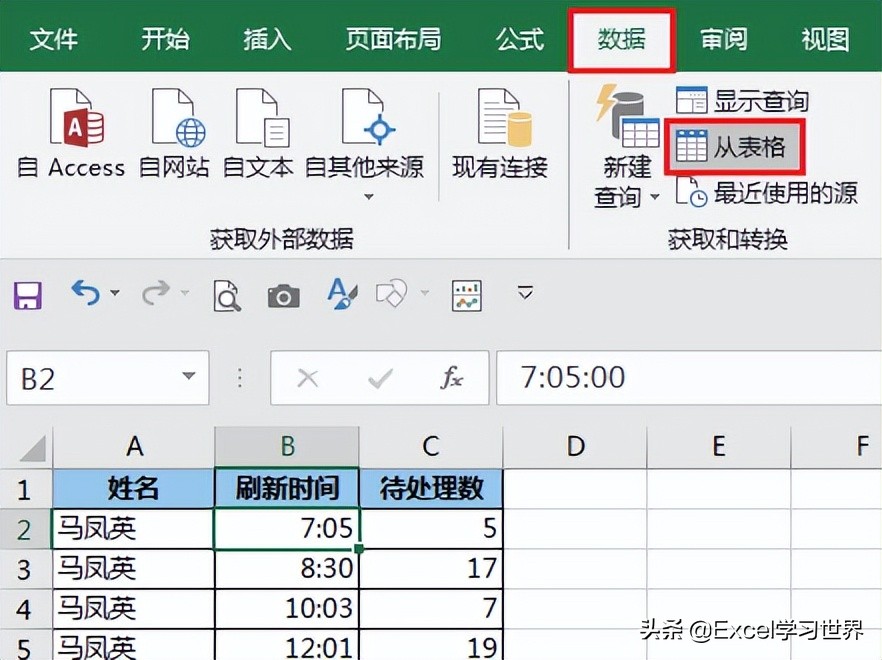
Task: Open the undo history dropdown
Action: (x=115, y=293)
